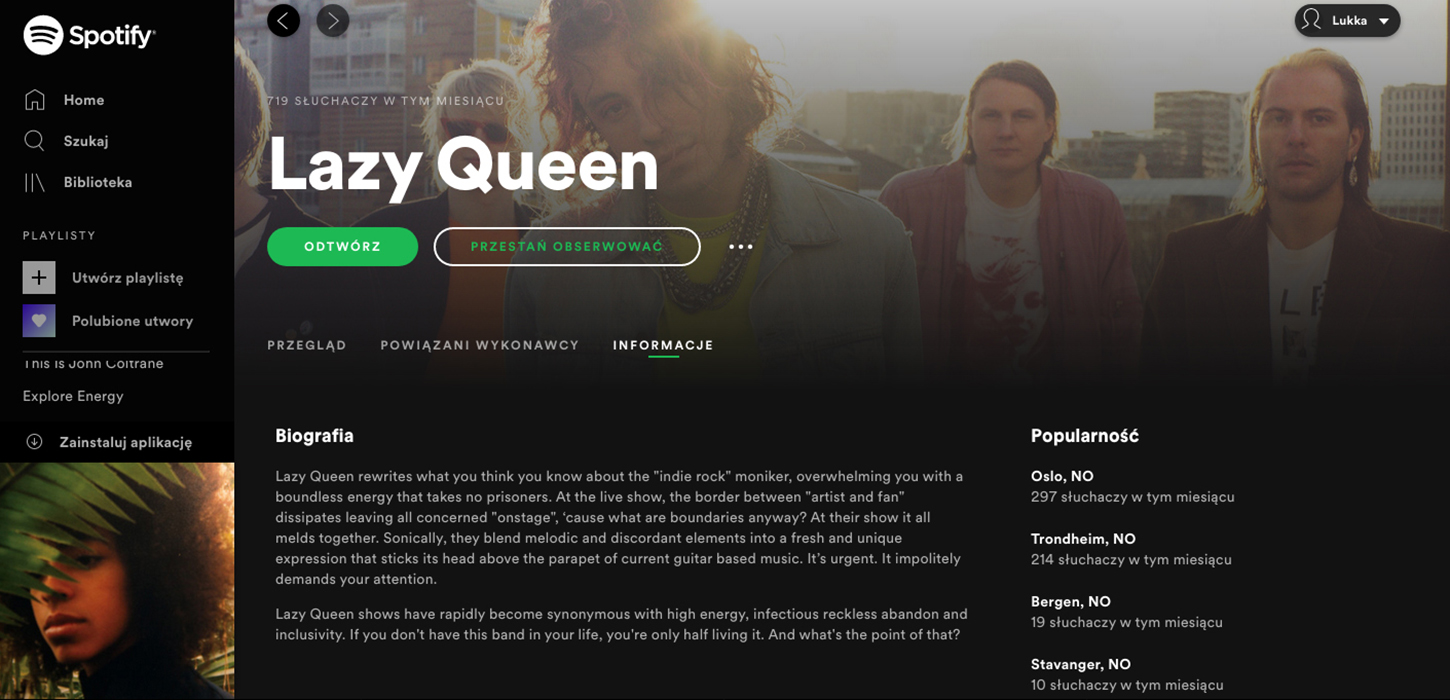Select the Informacje tab
Screen dimensions: 1450x700
[663, 345]
